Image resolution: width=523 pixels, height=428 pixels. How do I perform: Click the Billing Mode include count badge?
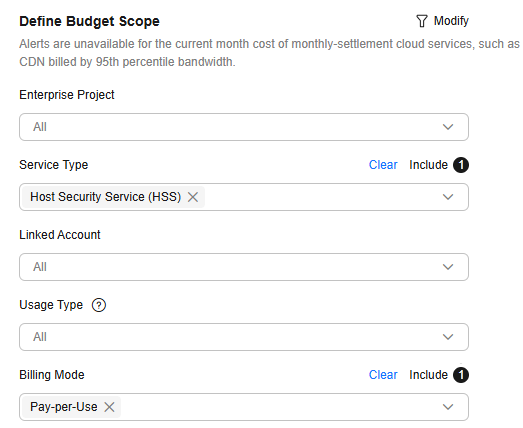click(461, 375)
